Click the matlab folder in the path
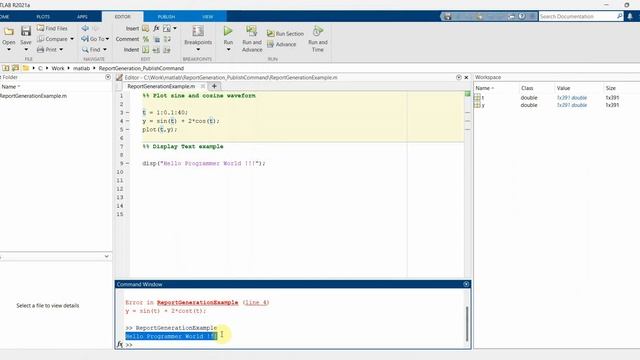The width and height of the screenshot is (640, 360). pyautogui.click(x=81, y=68)
